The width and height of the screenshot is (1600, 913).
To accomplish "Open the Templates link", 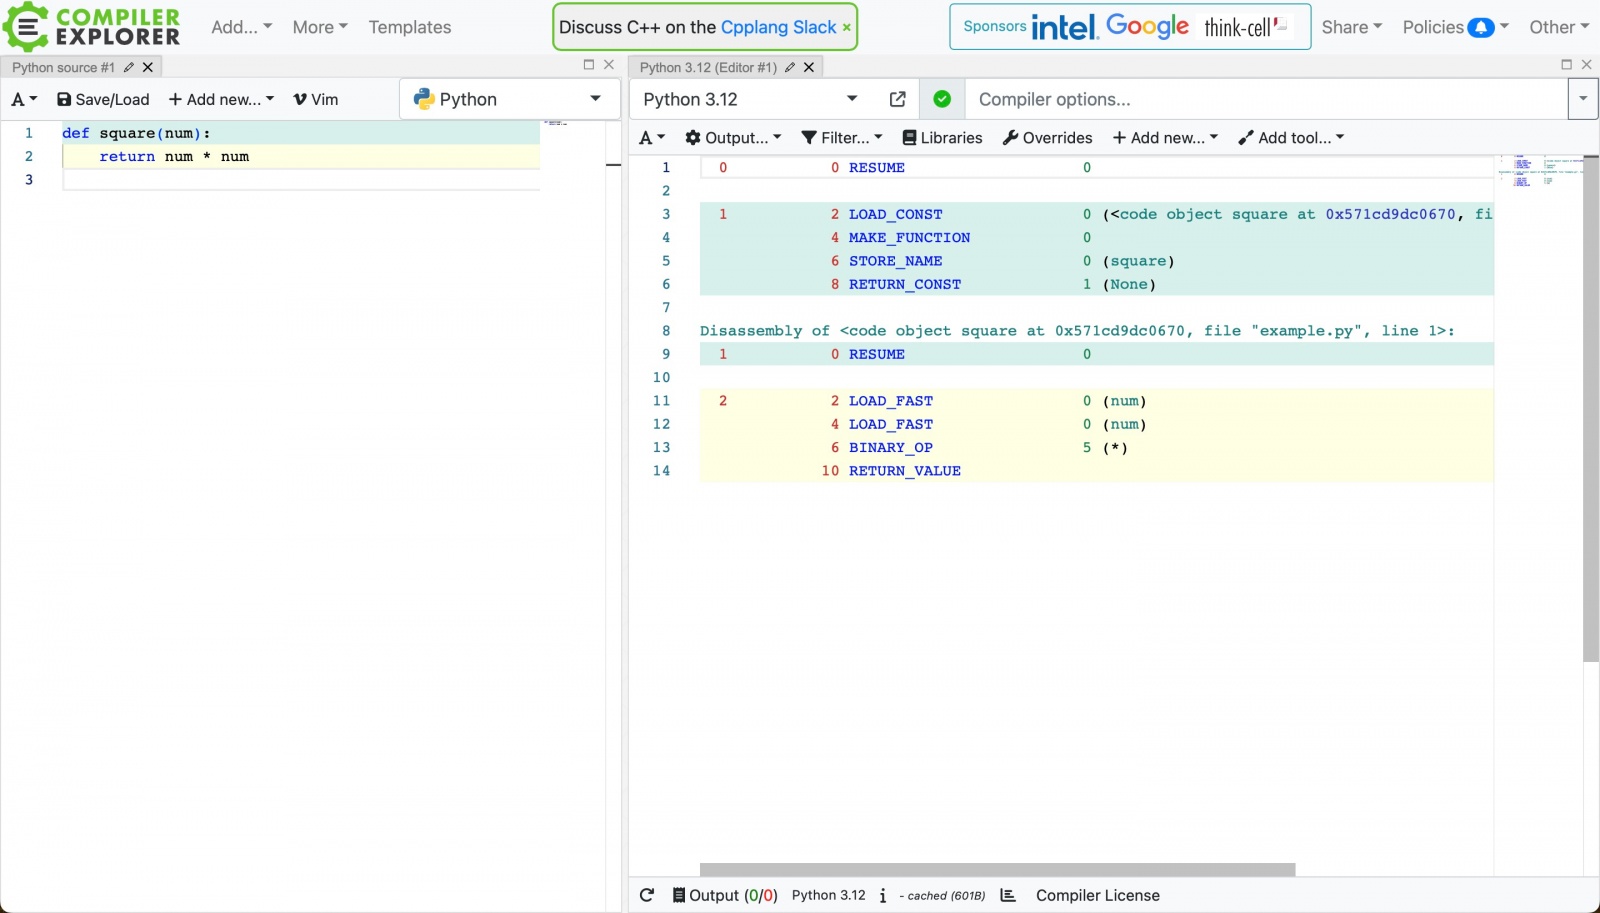I will 410,27.
